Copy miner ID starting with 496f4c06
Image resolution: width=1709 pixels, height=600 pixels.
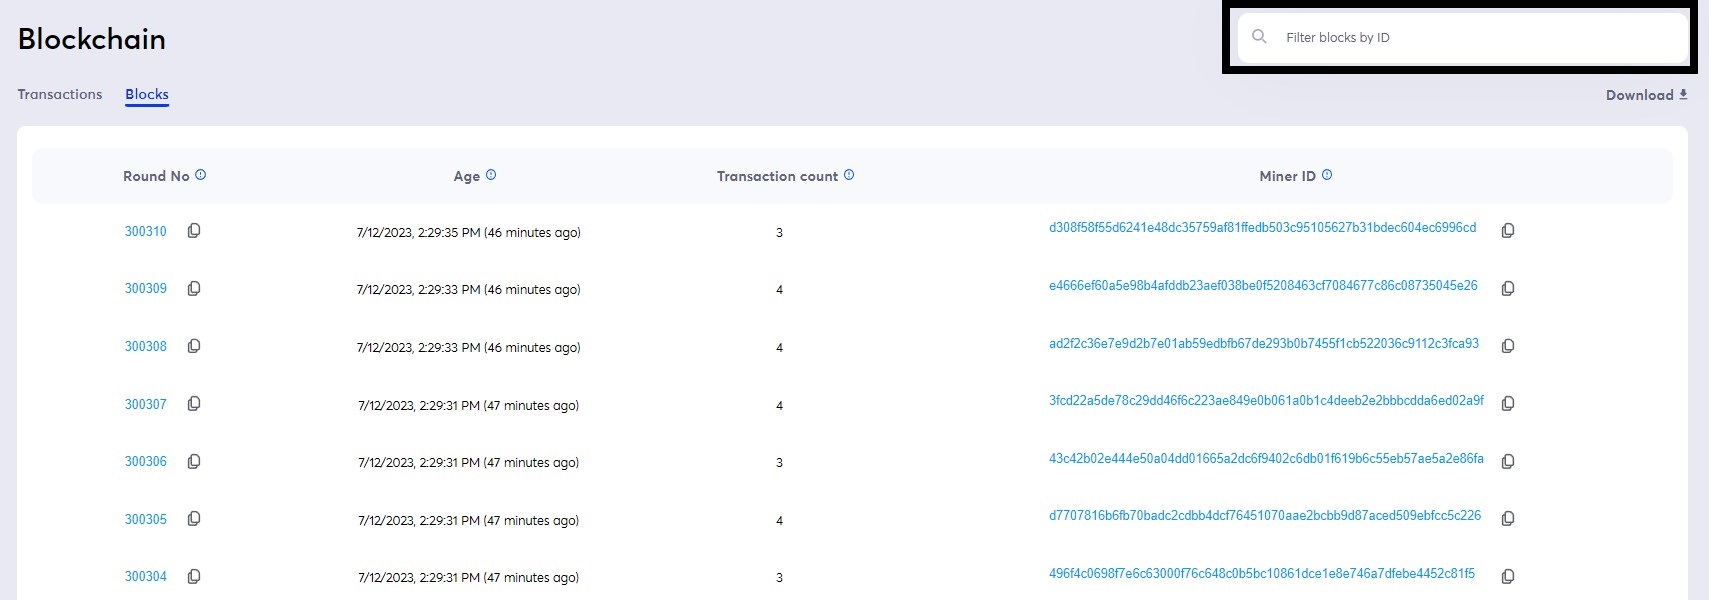pyautogui.click(x=1508, y=577)
